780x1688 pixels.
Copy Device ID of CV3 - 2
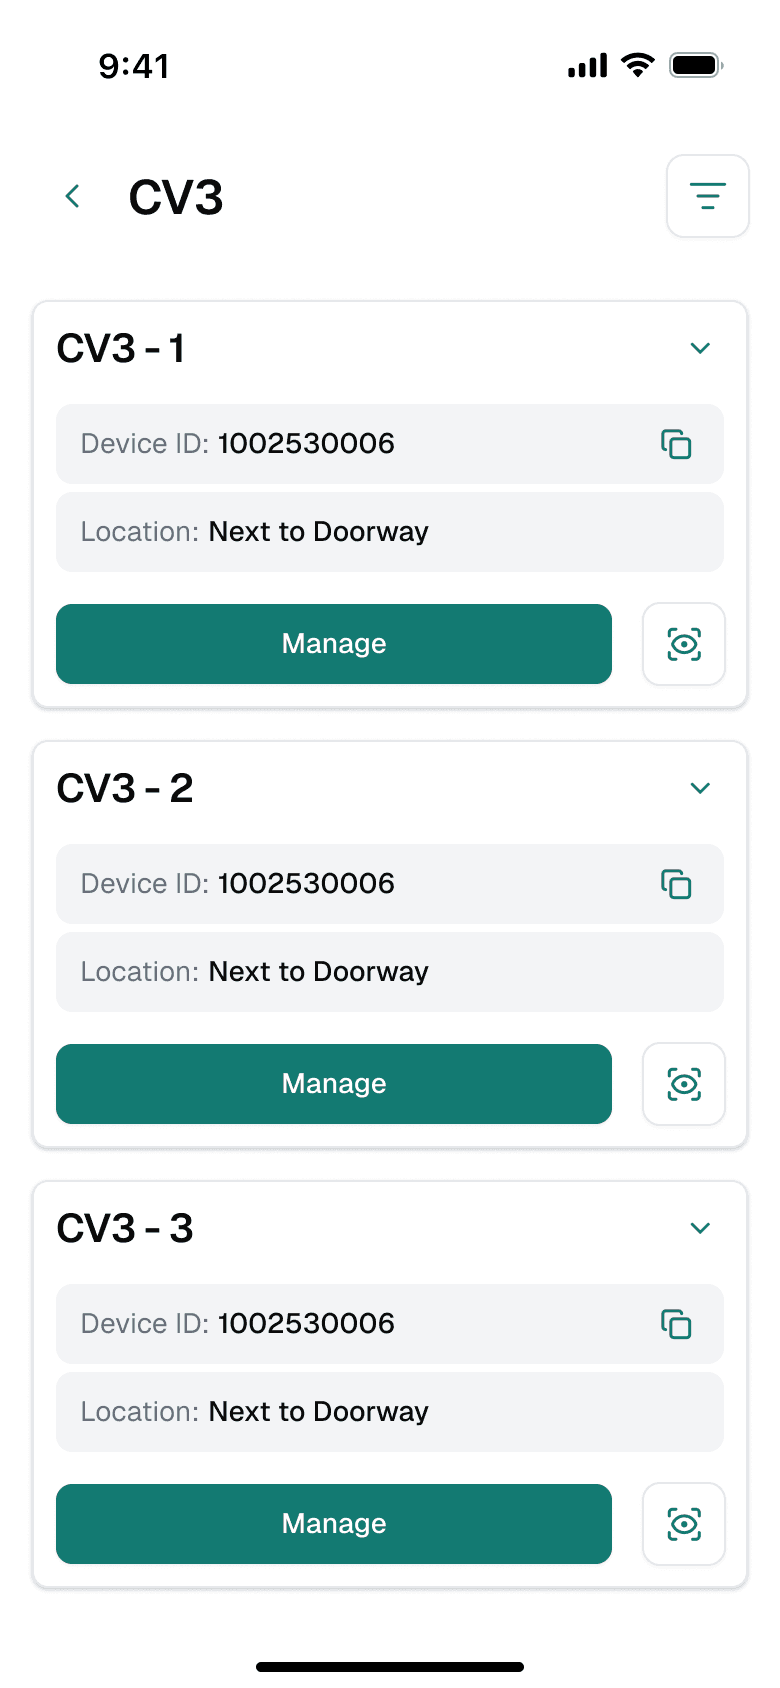[x=676, y=884]
